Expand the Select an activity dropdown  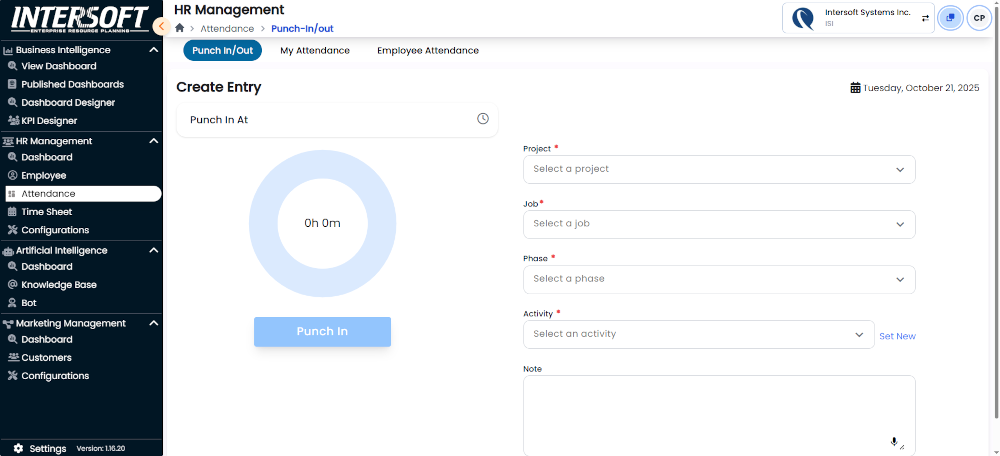click(x=699, y=334)
